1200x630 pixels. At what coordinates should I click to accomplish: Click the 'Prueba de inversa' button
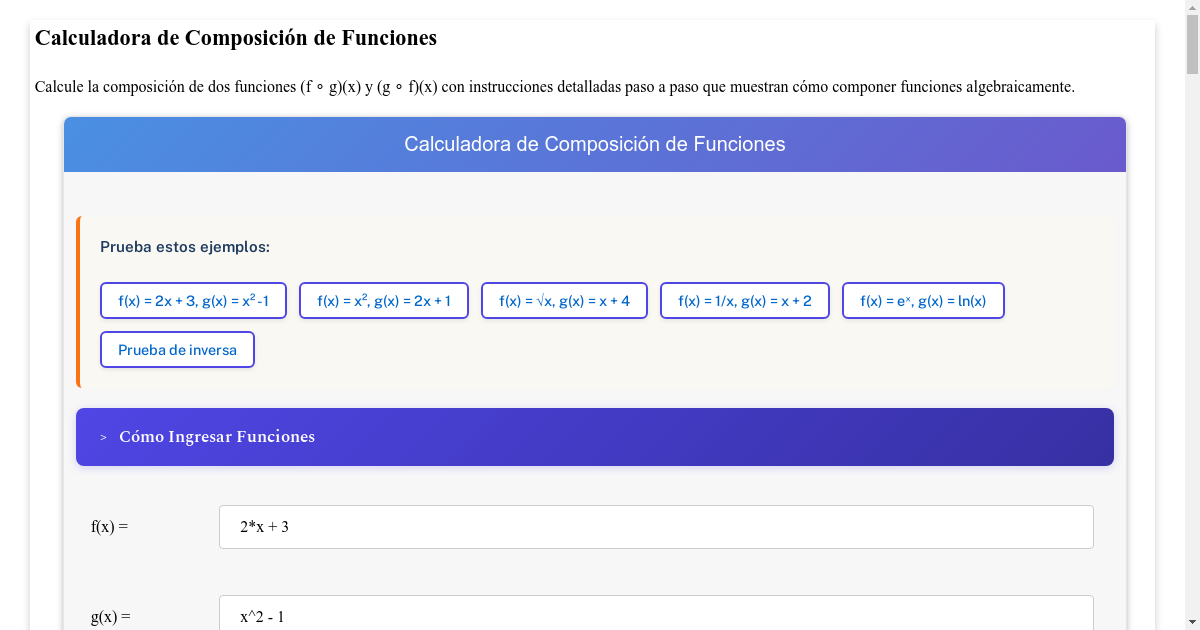177,349
